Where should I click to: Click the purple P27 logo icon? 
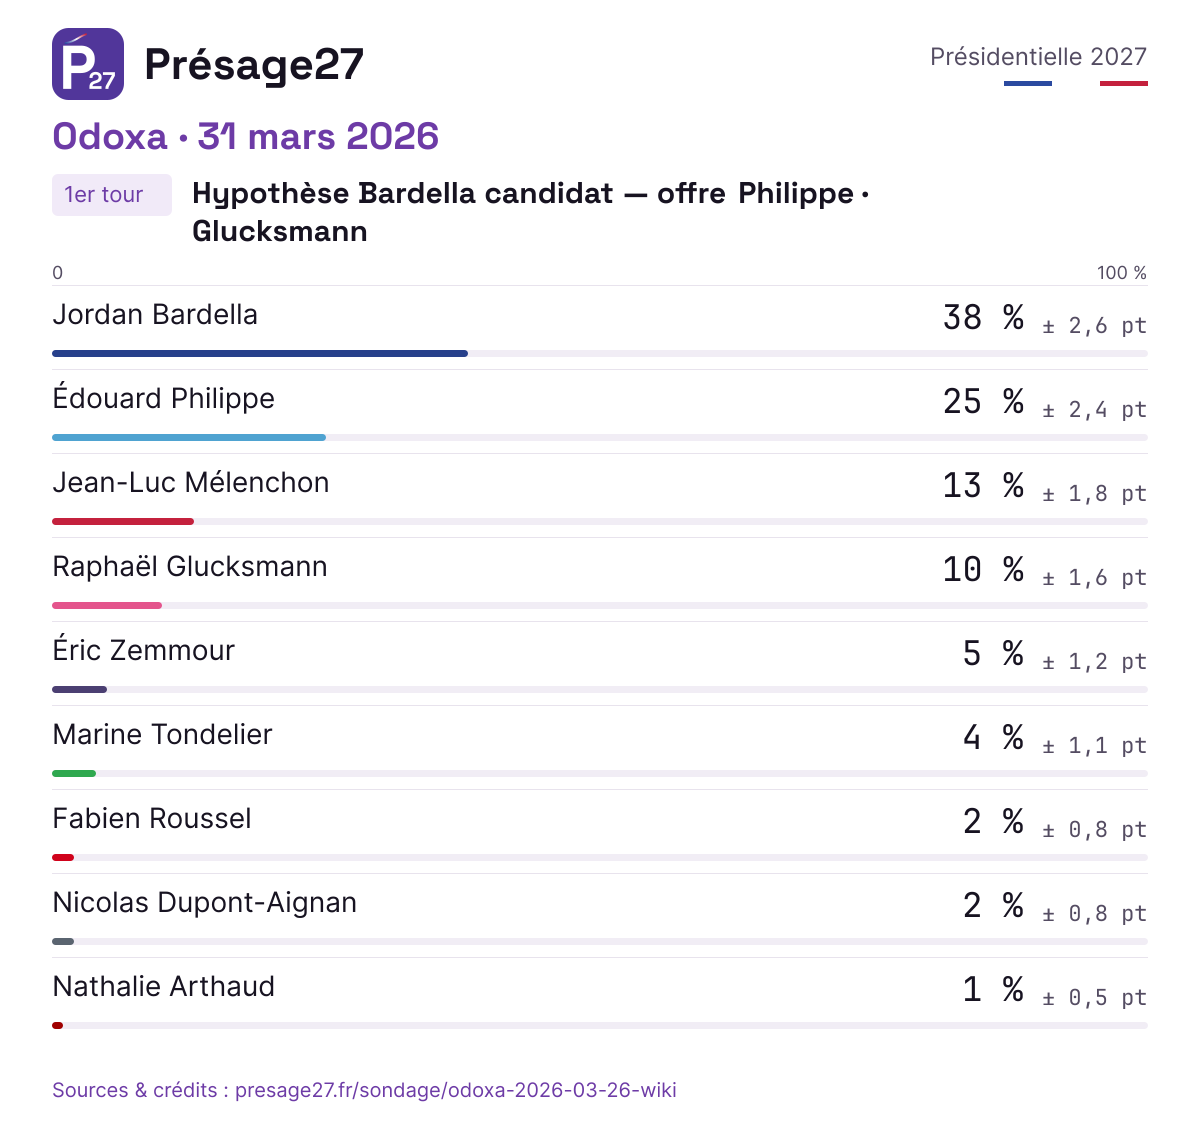88,64
